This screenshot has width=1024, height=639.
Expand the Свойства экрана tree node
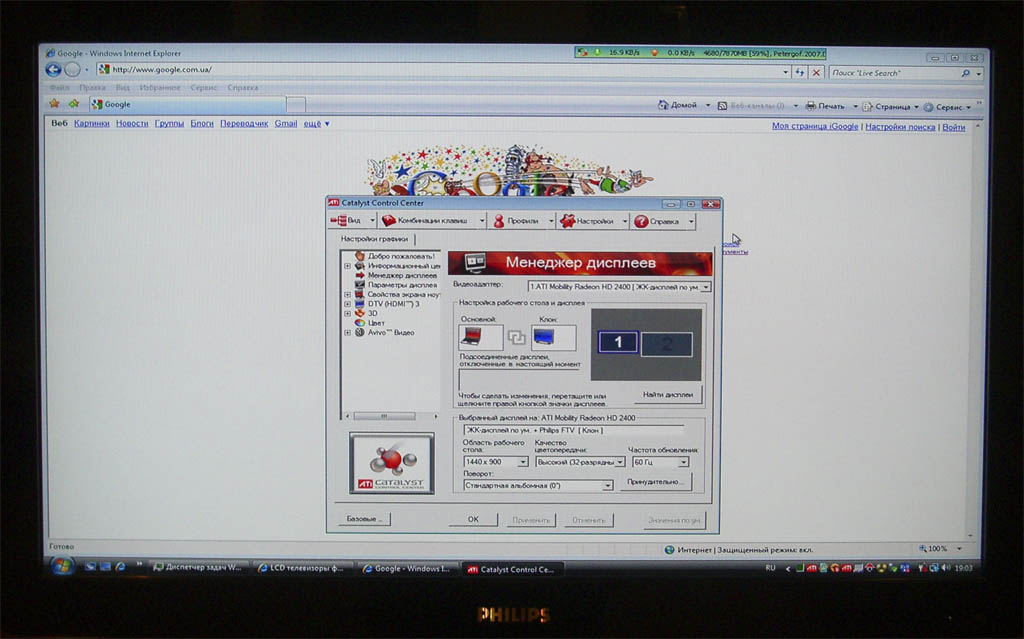click(x=347, y=295)
